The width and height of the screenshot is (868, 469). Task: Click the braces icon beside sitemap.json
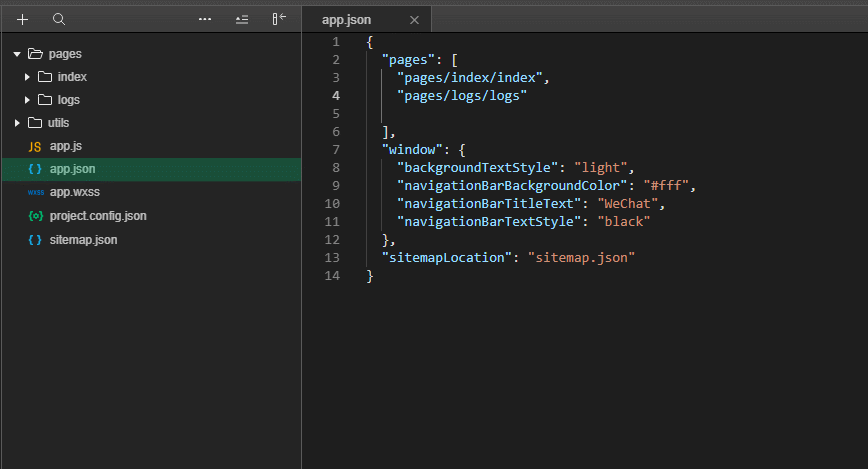[35, 240]
